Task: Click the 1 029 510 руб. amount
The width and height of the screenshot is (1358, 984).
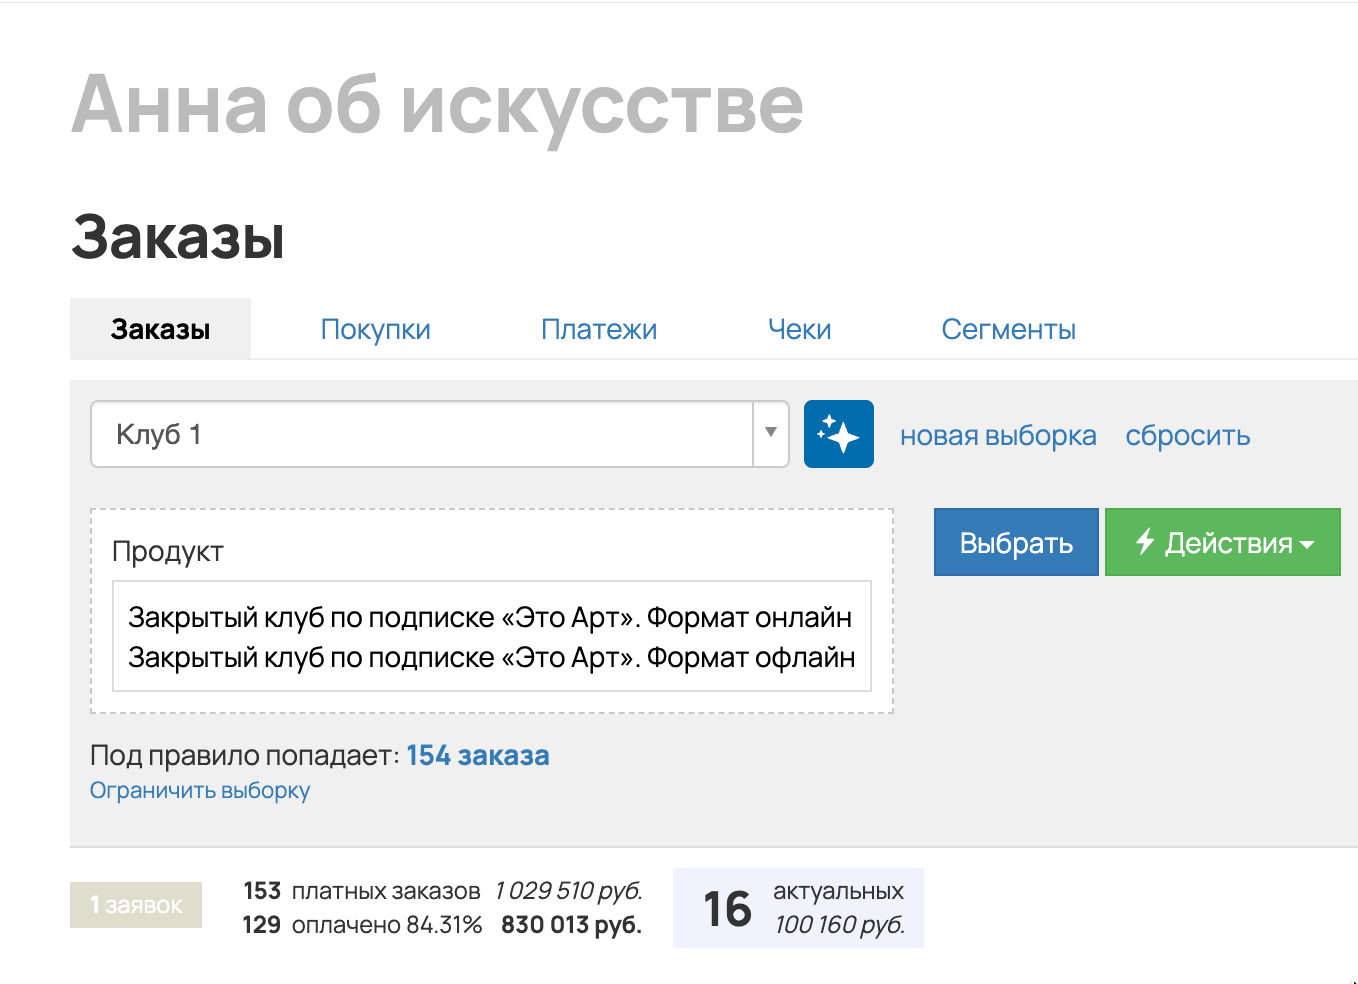Action: pos(568,890)
